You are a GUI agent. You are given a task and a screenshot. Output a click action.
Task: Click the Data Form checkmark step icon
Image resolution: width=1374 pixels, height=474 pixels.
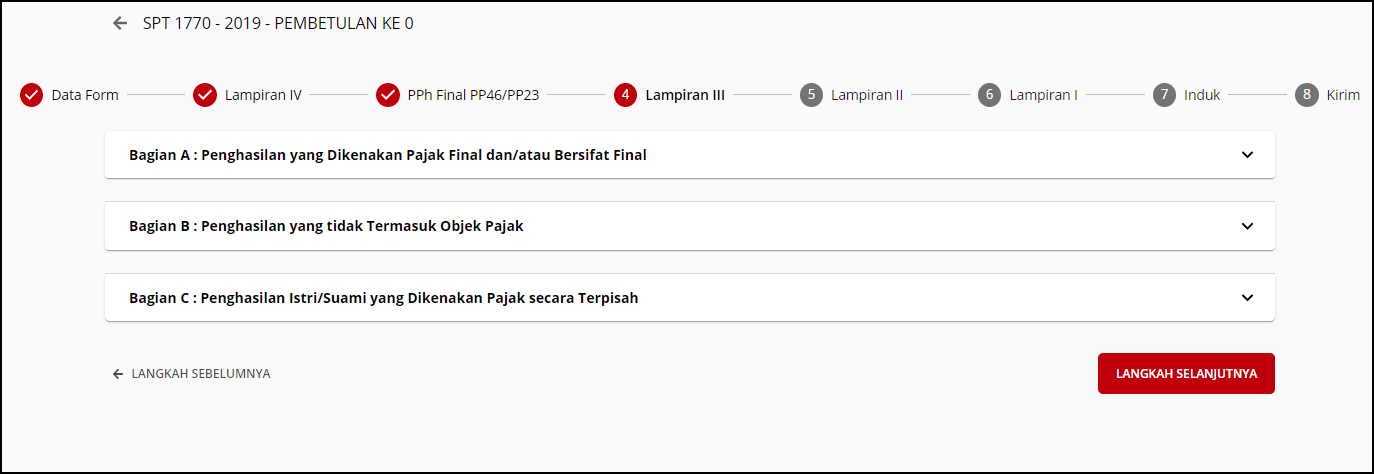click(32, 95)
